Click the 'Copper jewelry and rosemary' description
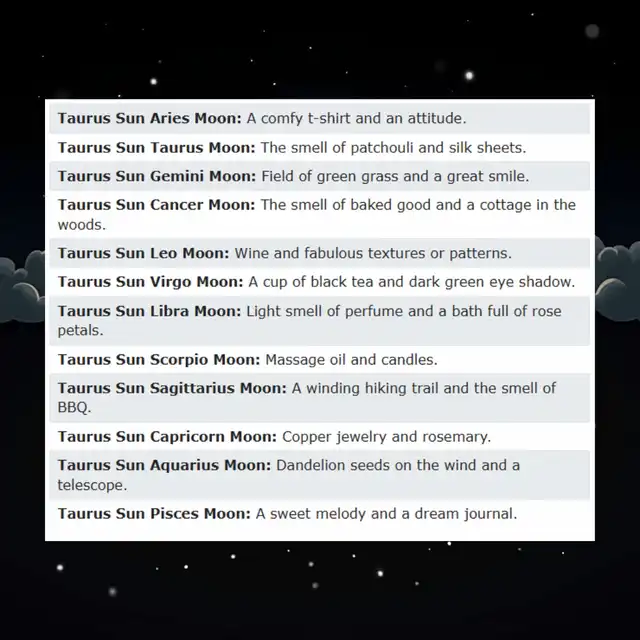The width and height of the screenshot is (640, 640). tap(386, 437)
